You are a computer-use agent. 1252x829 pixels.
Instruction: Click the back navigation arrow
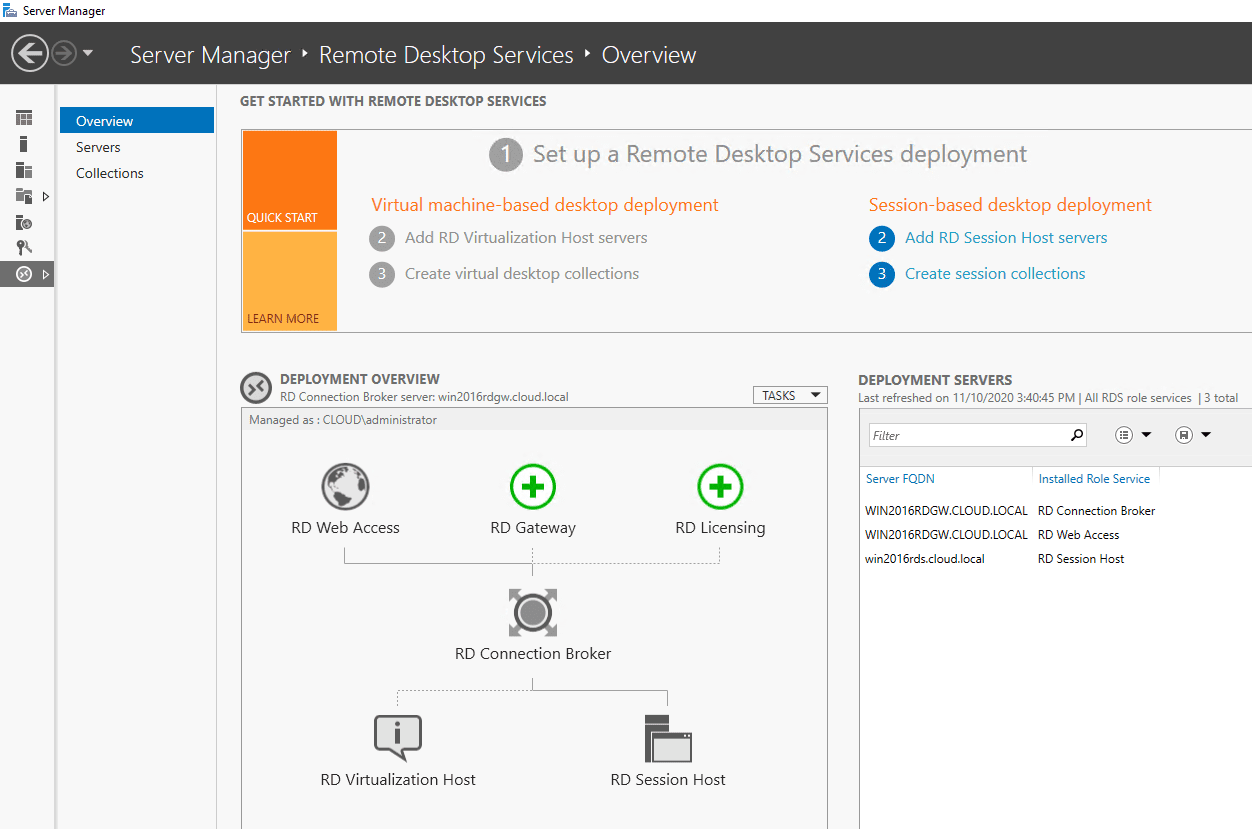31,53
